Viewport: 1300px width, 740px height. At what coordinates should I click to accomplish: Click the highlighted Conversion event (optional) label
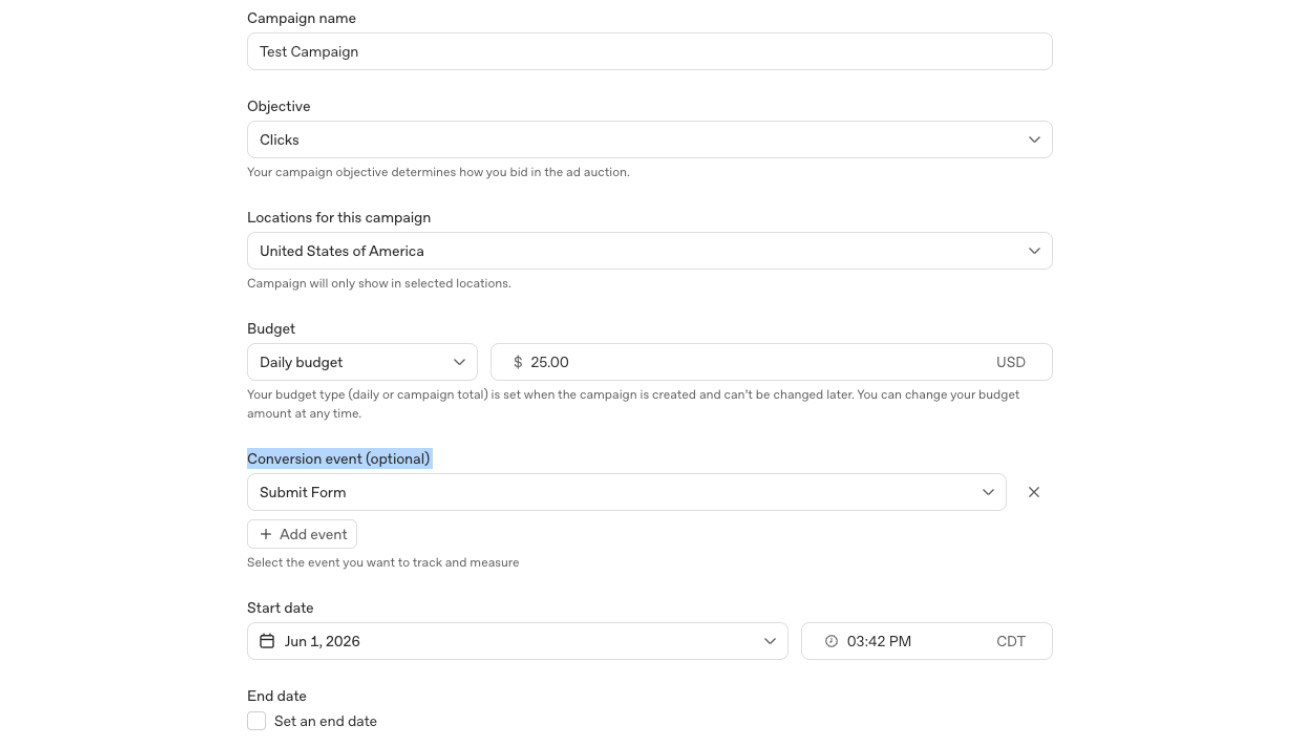[339, 459]
